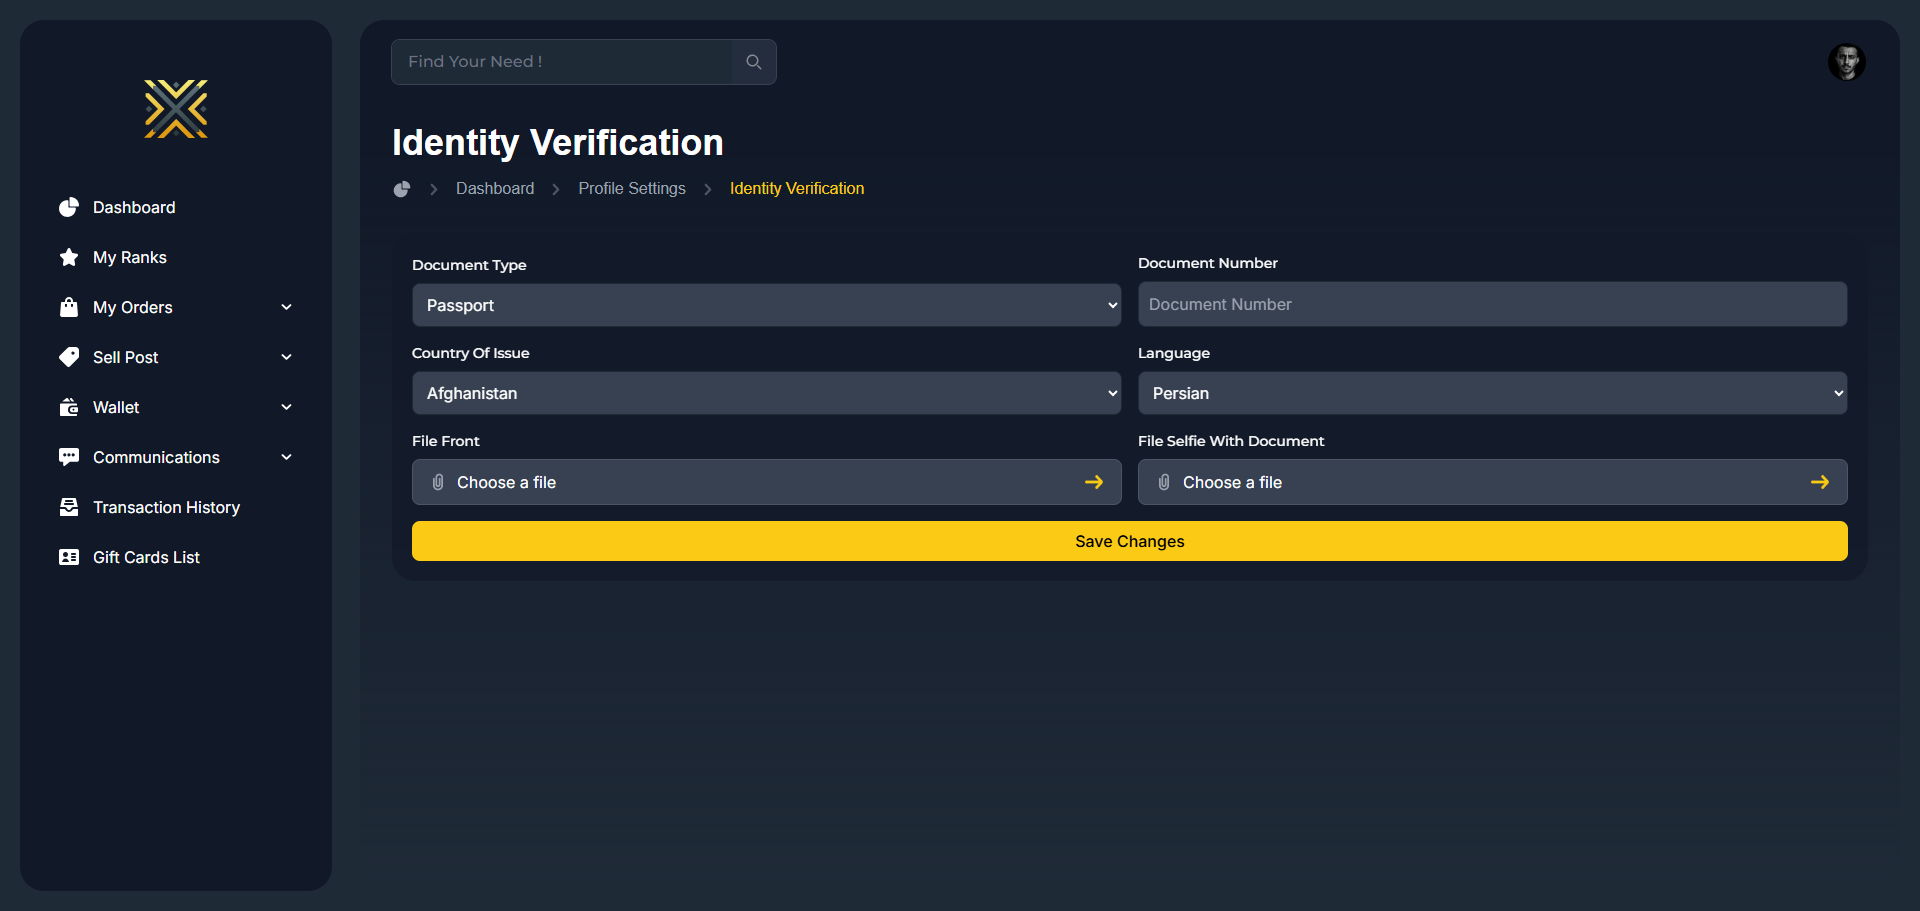Click the X logo in sidebar

(176, 109)
